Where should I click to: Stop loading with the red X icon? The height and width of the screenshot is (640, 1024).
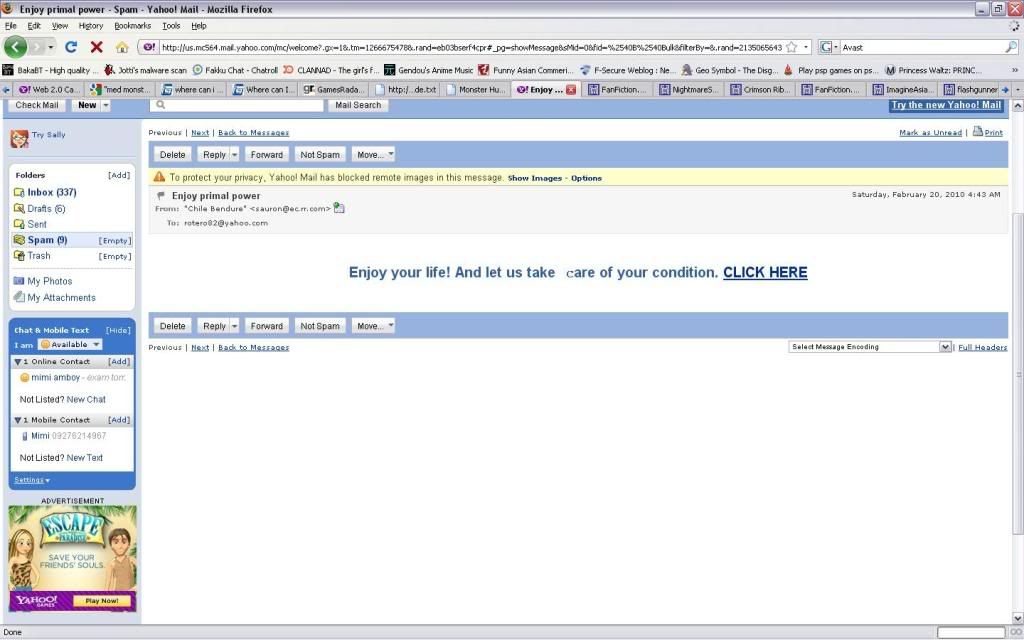coord(97,47)
